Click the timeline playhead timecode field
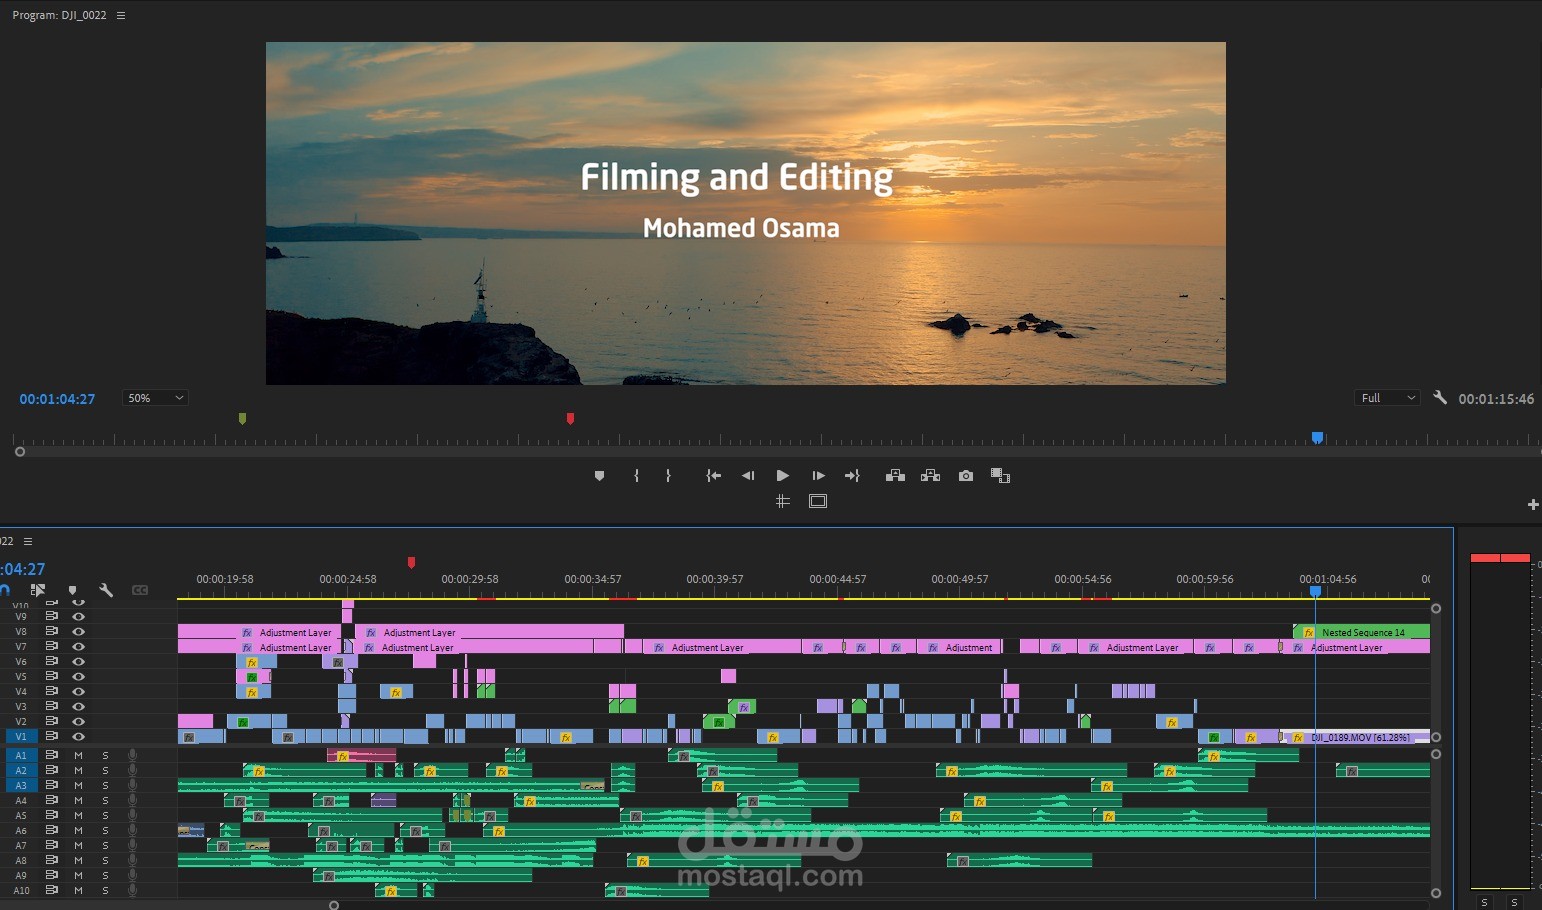Viewport: 1542px width, 910px height. [23, 569]
